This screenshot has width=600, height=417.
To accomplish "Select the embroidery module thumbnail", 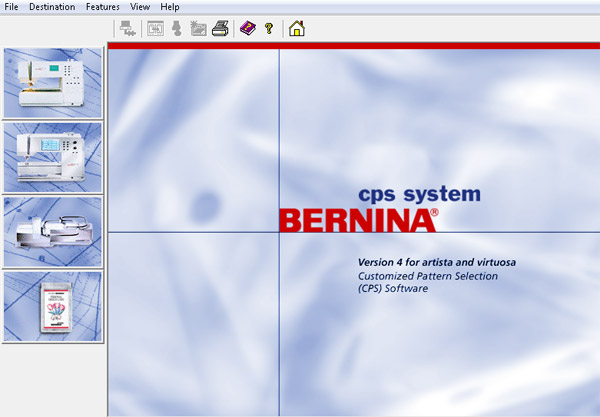I will [x=53, y=232].
